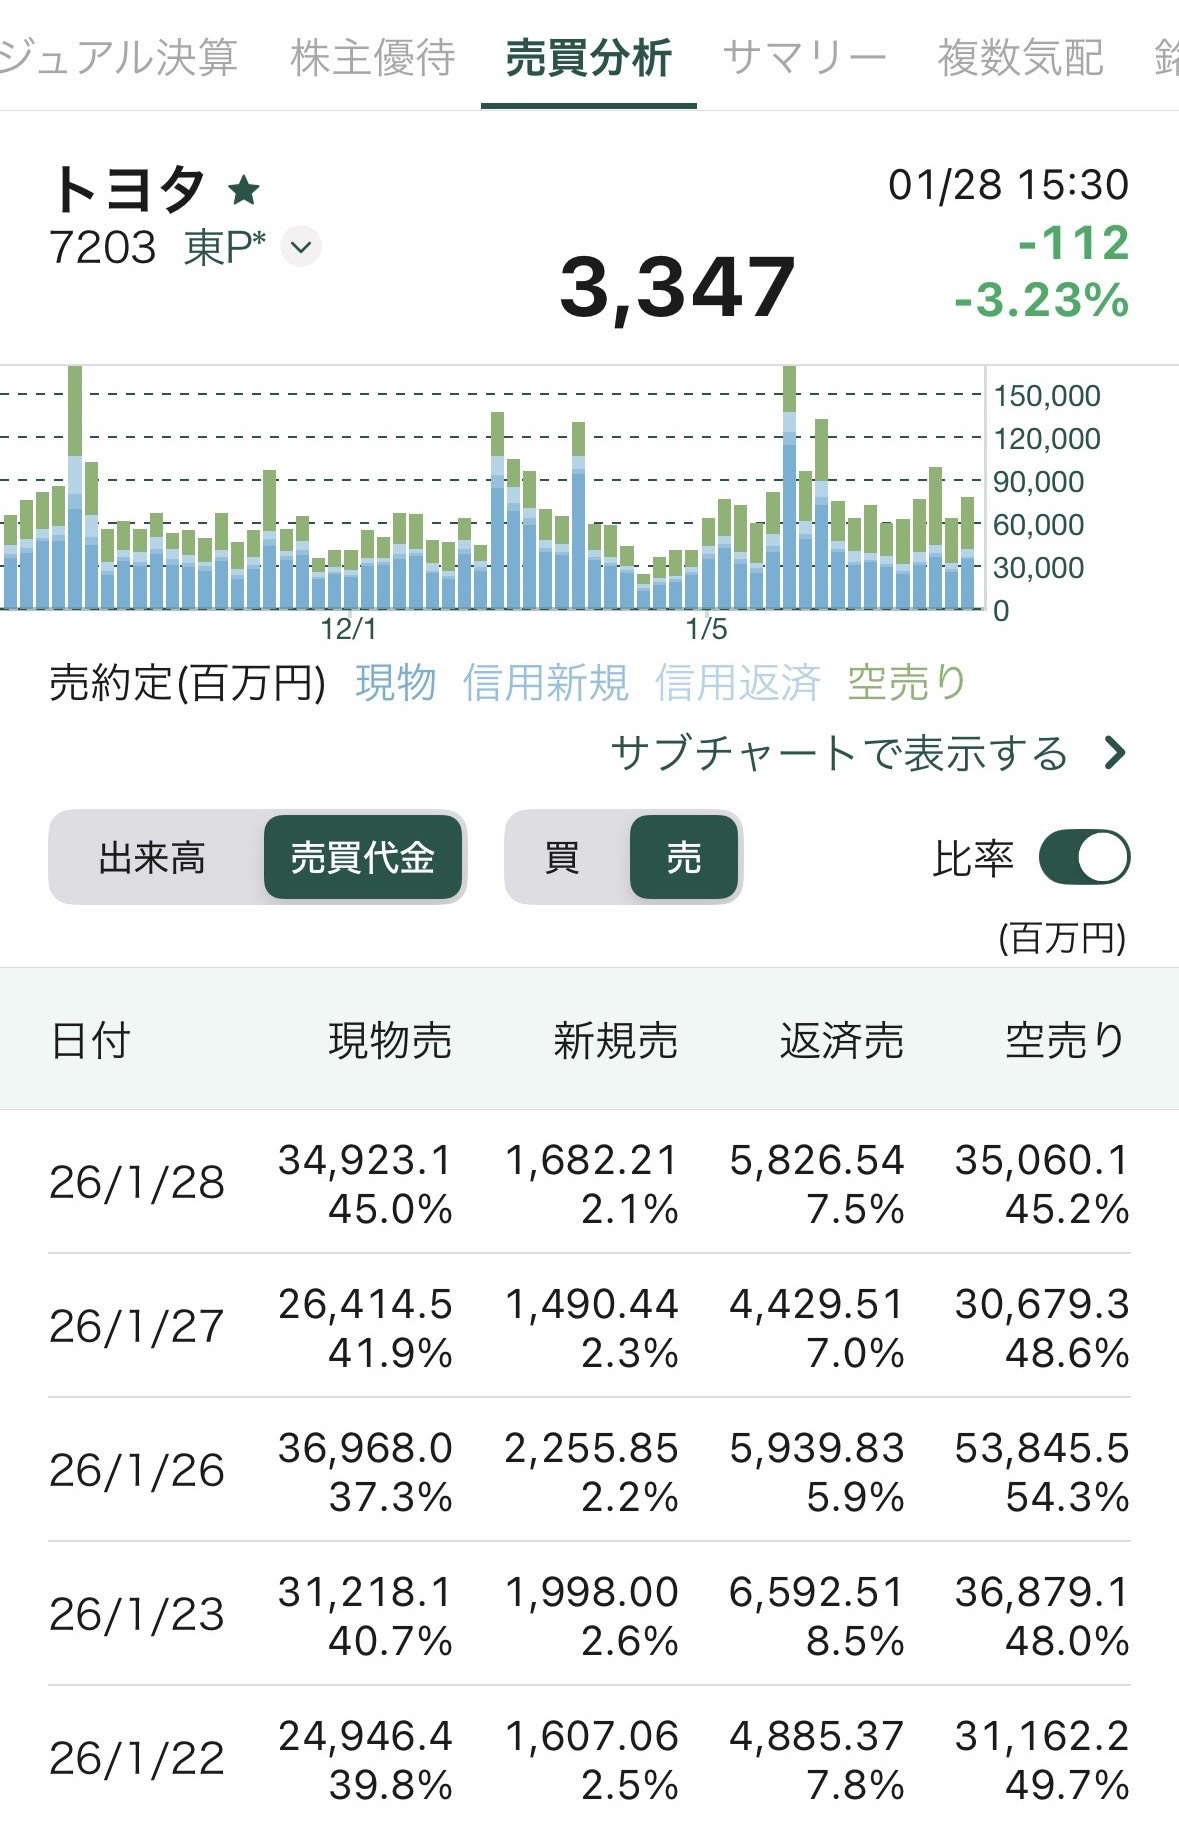
Task: Tap the tallest chart bar left of the 12/1 label
Action: coord(75,488)
